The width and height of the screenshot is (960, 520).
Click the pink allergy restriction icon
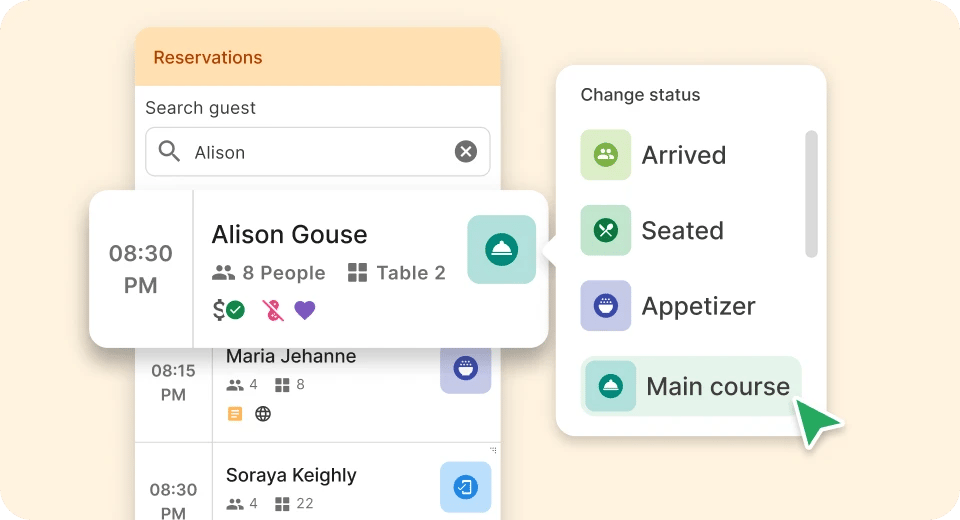point(273,311)
